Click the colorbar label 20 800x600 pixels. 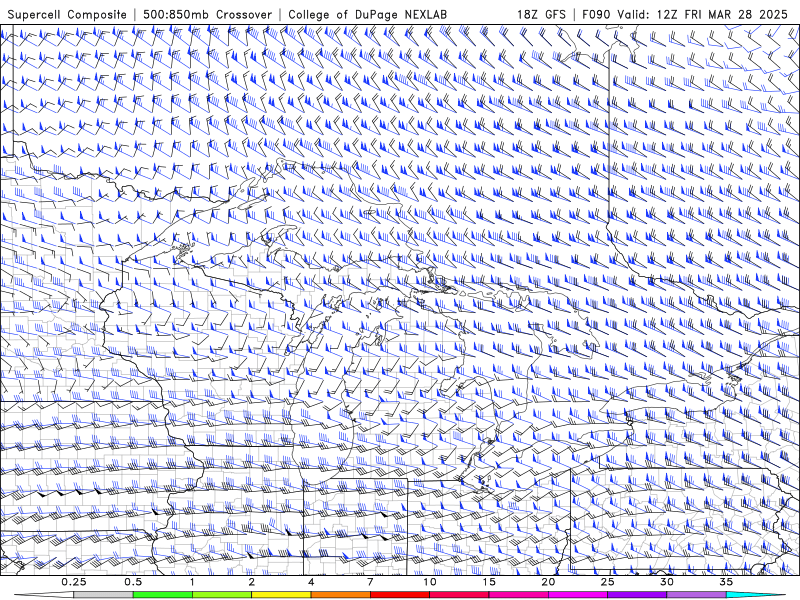tap(548, 582)
